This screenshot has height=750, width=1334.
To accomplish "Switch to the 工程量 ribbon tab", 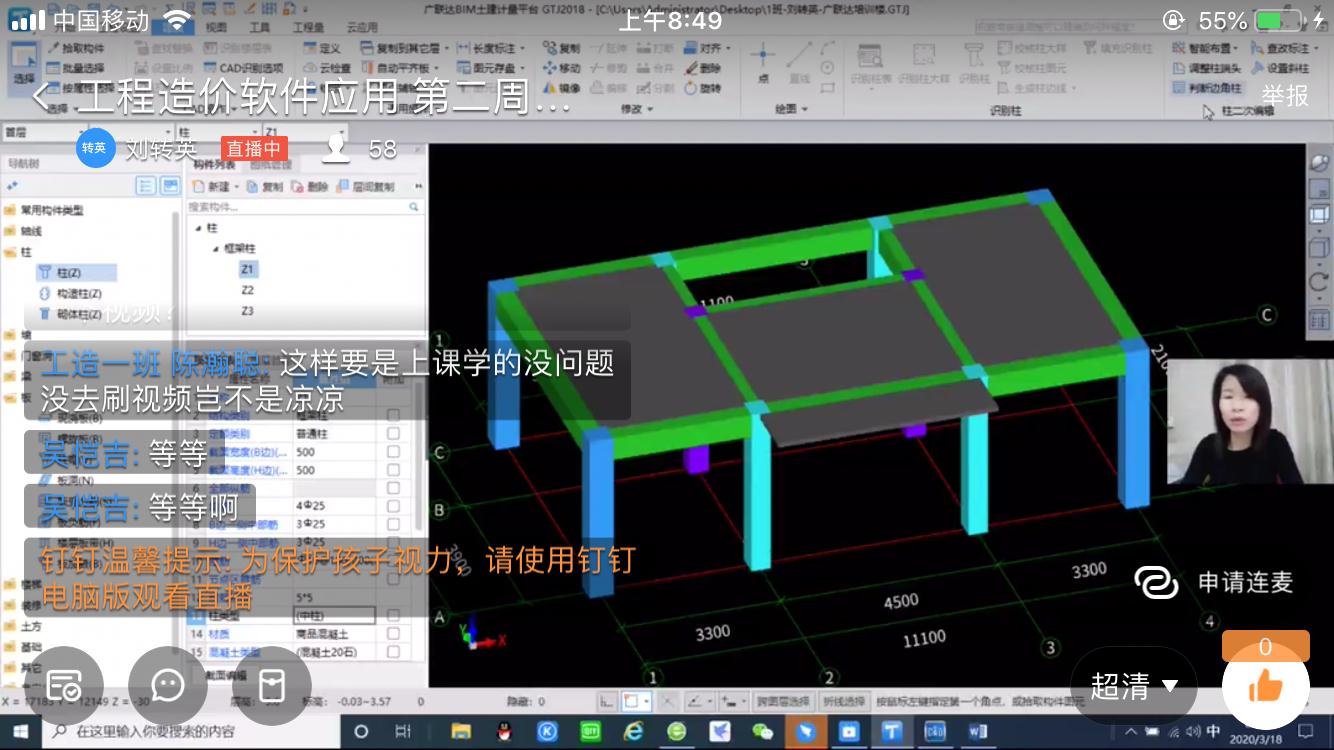I will (x=308, y=28).
